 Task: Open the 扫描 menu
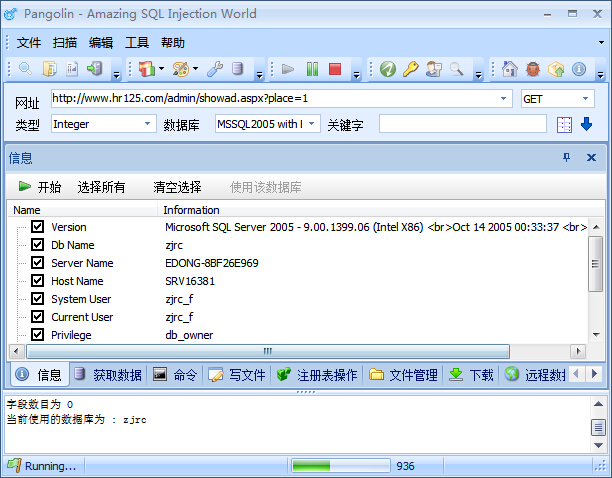pos(65,42)
